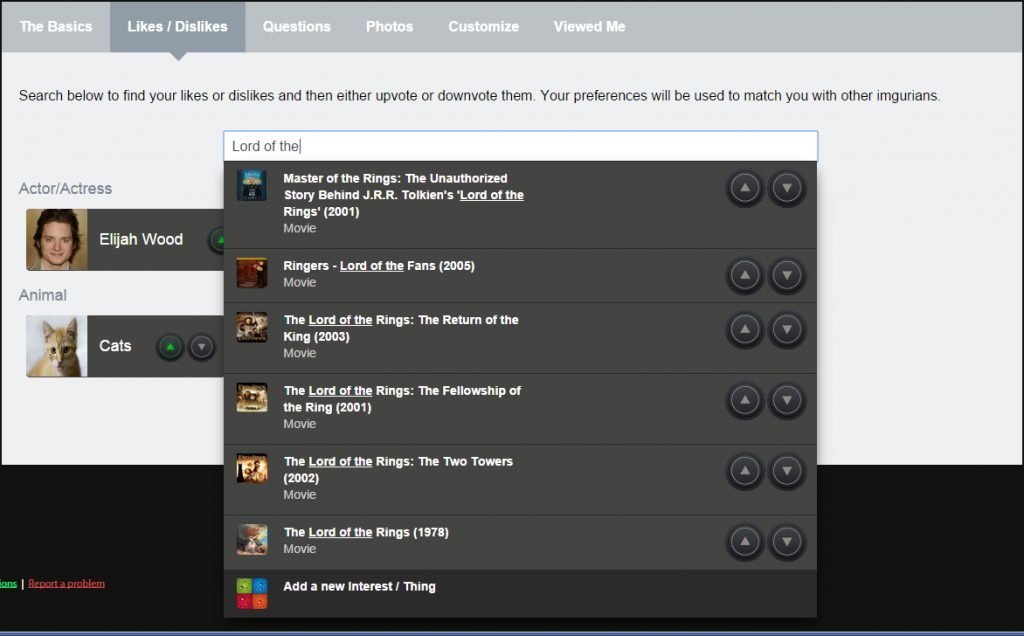Downvote The Return of the King
The height and width of the screenshot is (636, 1024).
787,330
